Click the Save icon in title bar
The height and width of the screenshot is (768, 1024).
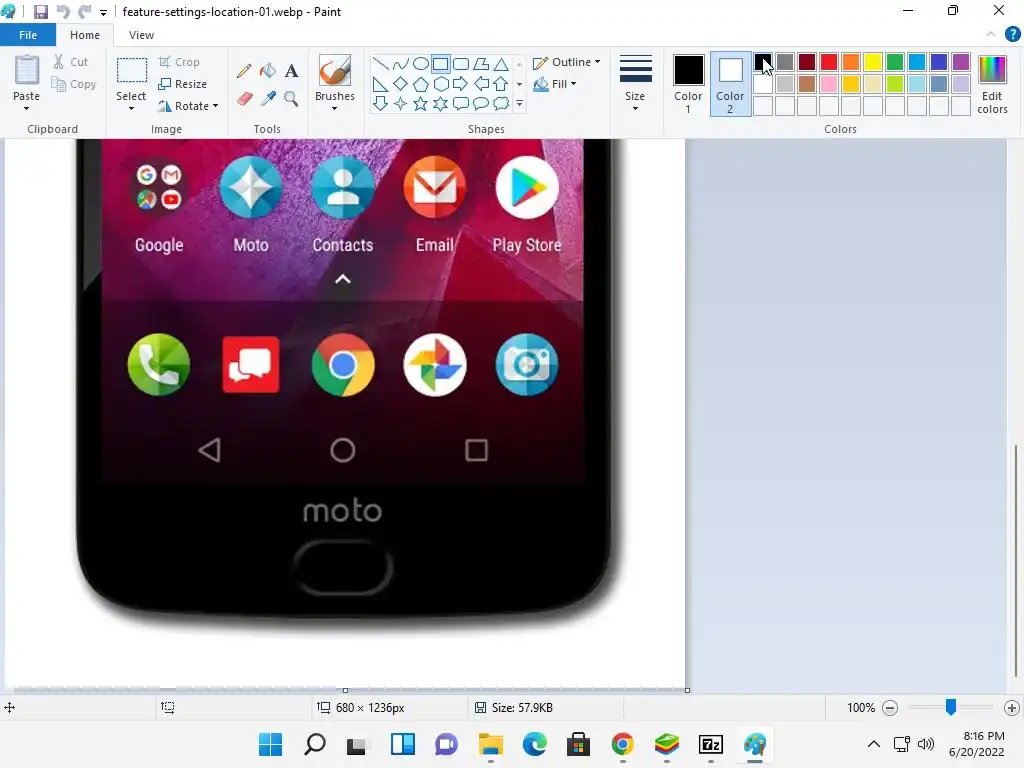click(40, 12)
